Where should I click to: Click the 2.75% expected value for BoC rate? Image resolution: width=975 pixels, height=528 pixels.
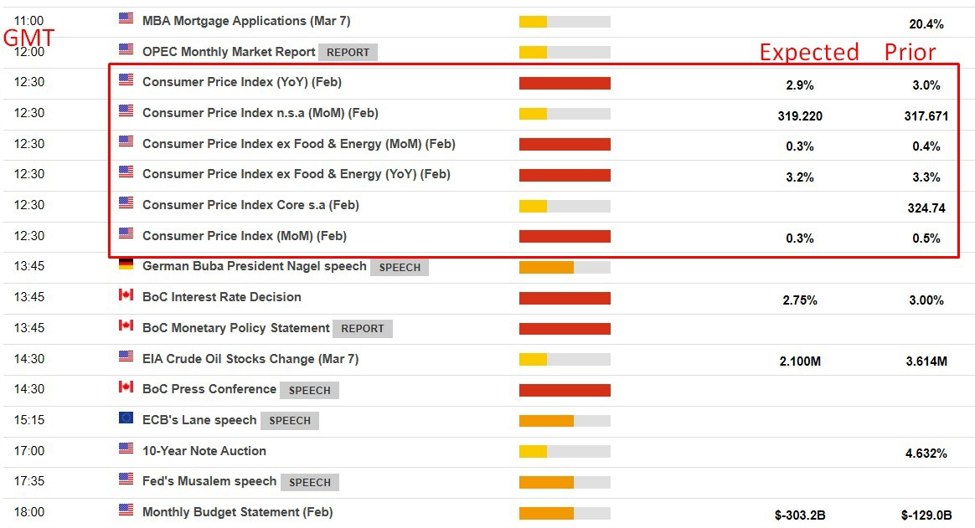click(800, 300)
